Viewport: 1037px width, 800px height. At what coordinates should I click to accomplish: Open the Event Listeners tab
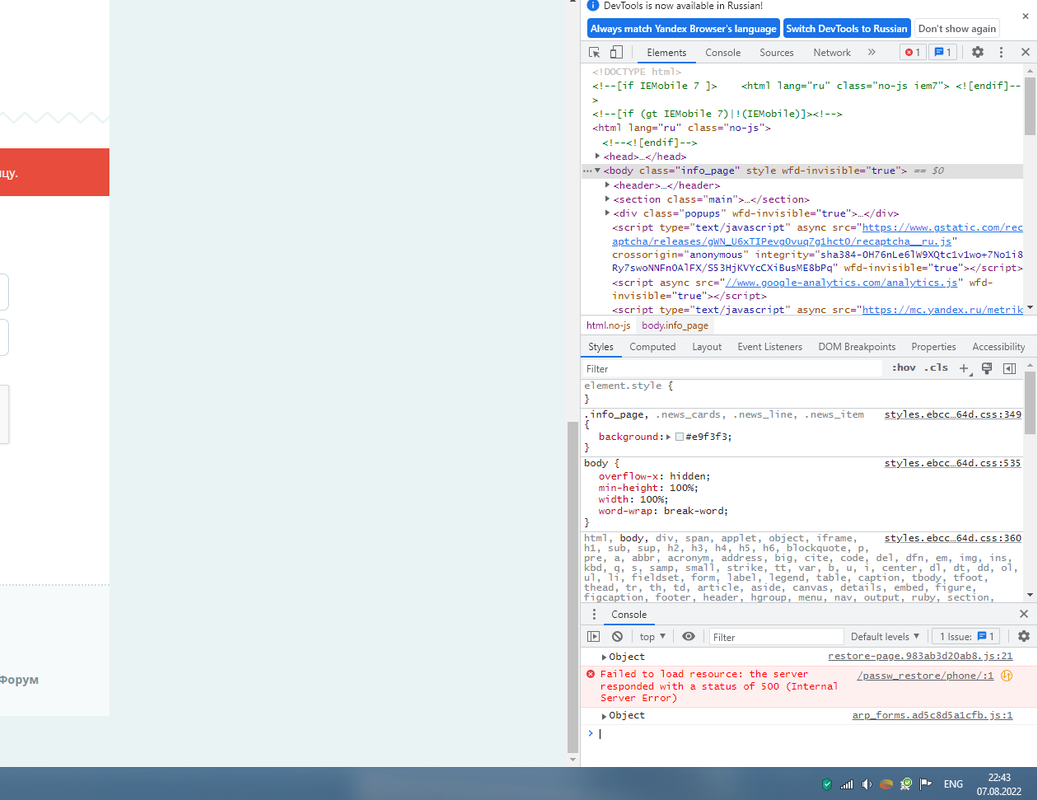coord(769,346)
